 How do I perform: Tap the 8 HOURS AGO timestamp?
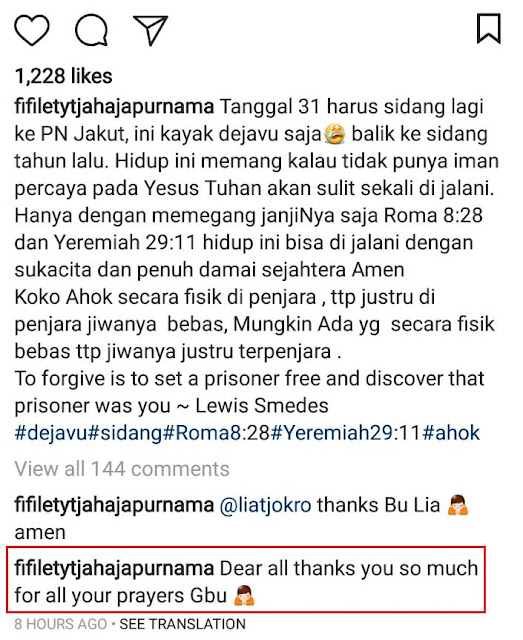pyautogui.click(x=61, y=624)
